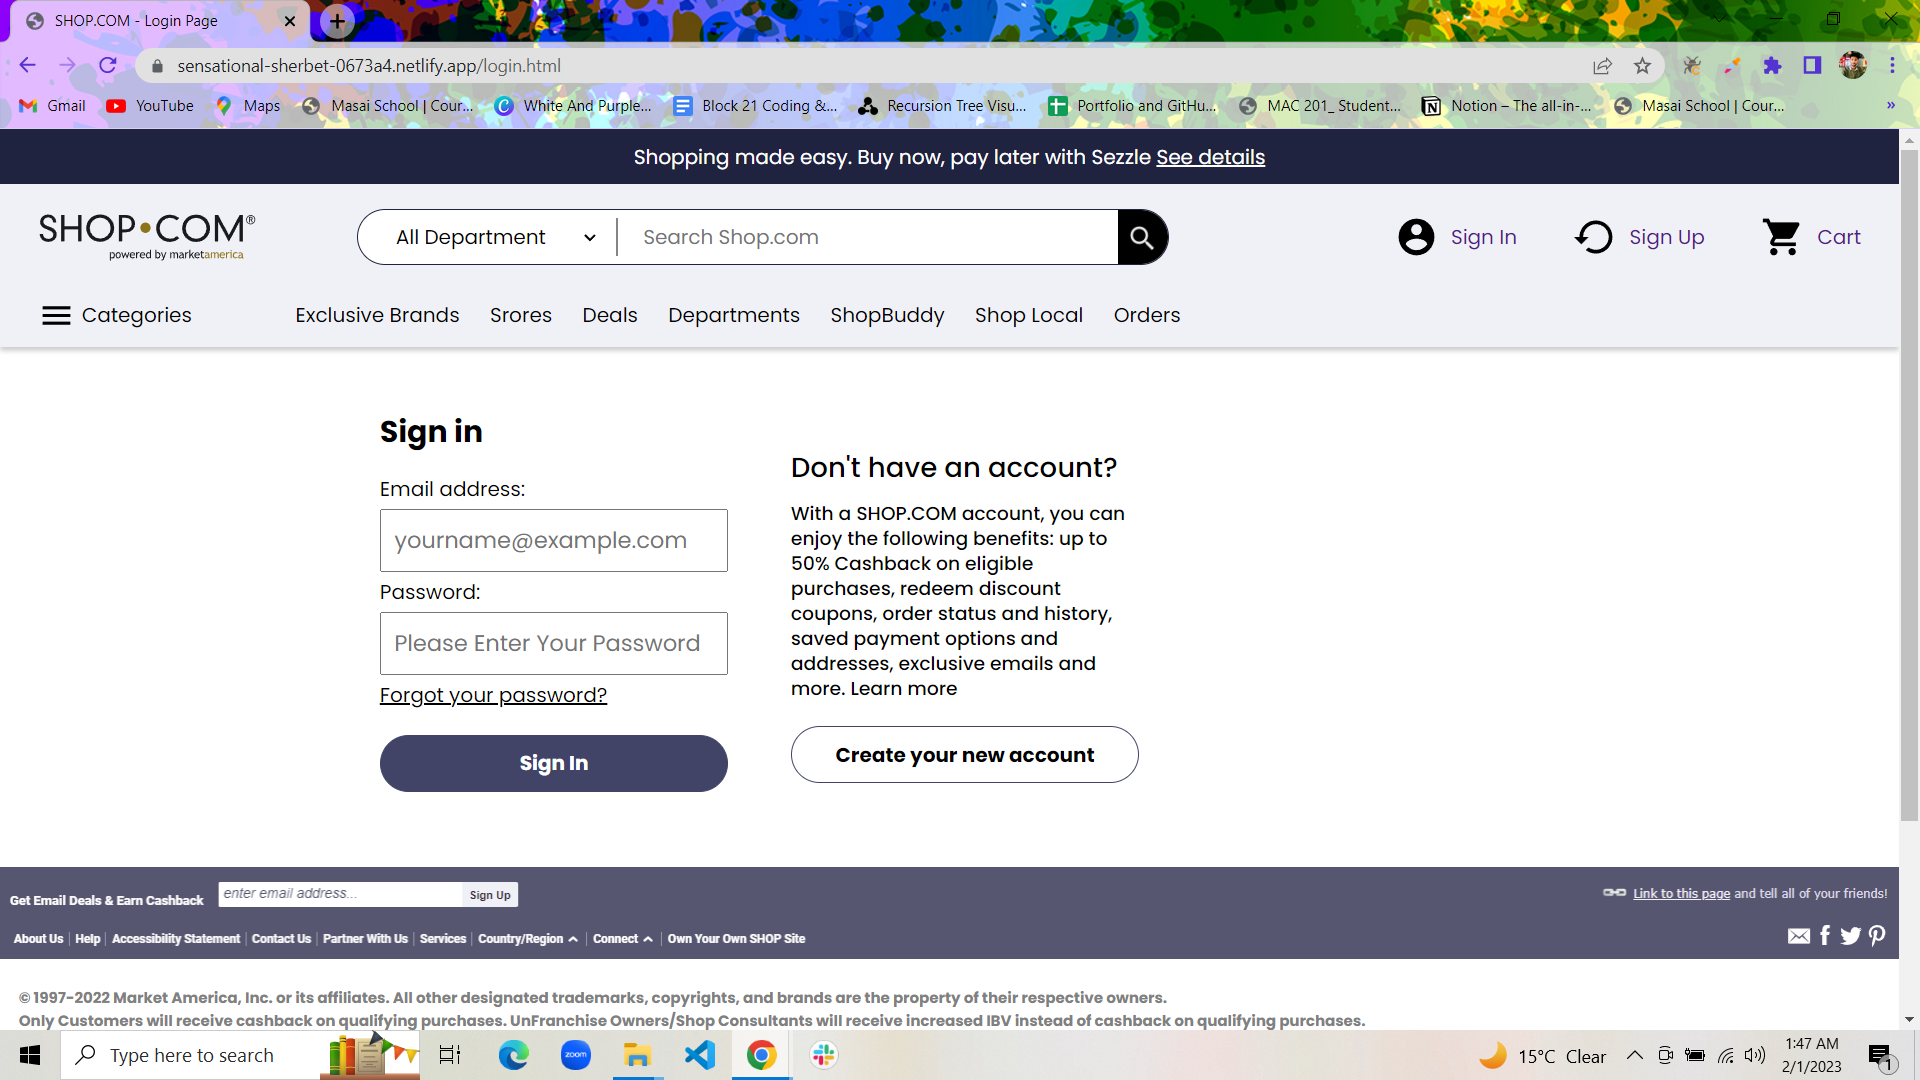The height and width of the screenshot is (1080, 1920).
Task: Click the dark Sign In submit button
Action: coord(554,764)
